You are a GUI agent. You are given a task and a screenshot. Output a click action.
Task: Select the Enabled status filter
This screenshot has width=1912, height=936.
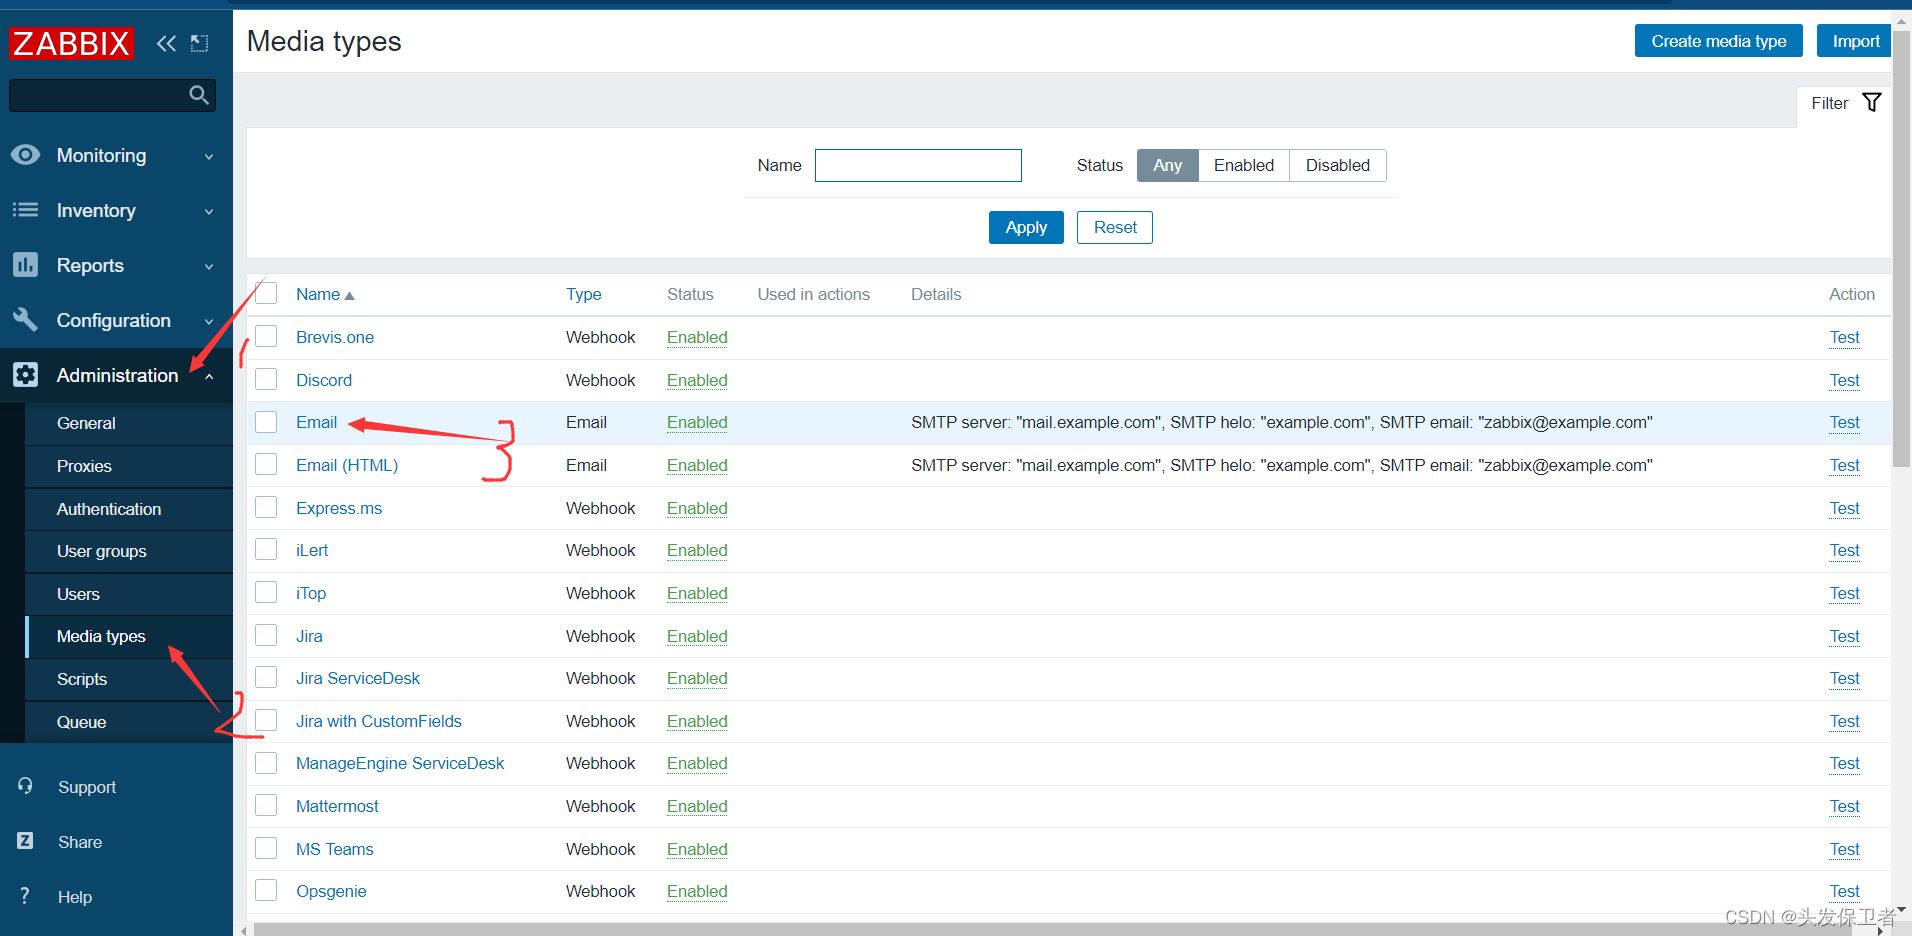click(x=1244, y=165)
